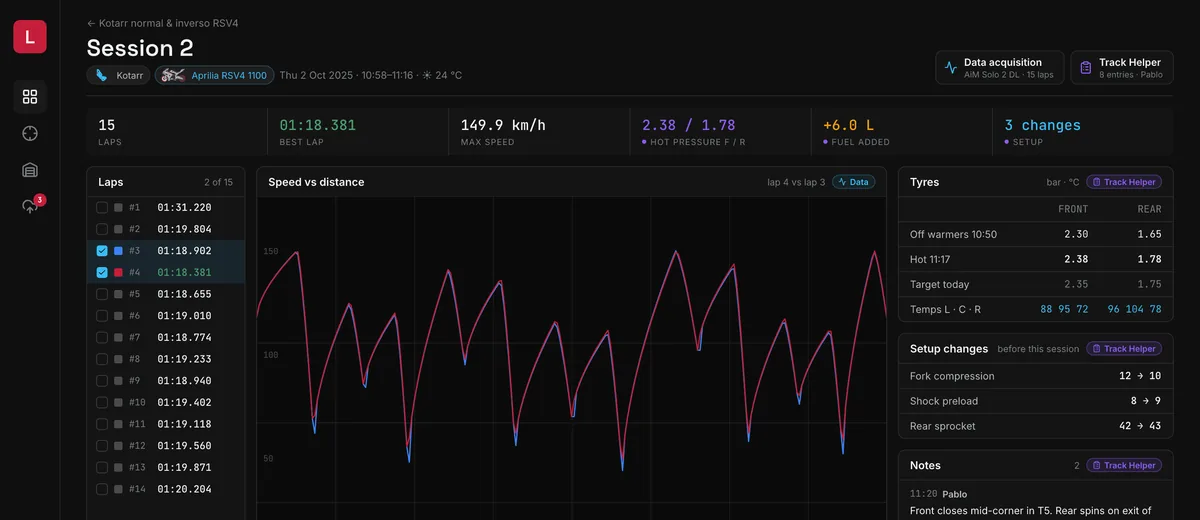Open the dashboard grid view in sidebar
The height and width of the screenshot is (520, 1200).
pos(30,97)
